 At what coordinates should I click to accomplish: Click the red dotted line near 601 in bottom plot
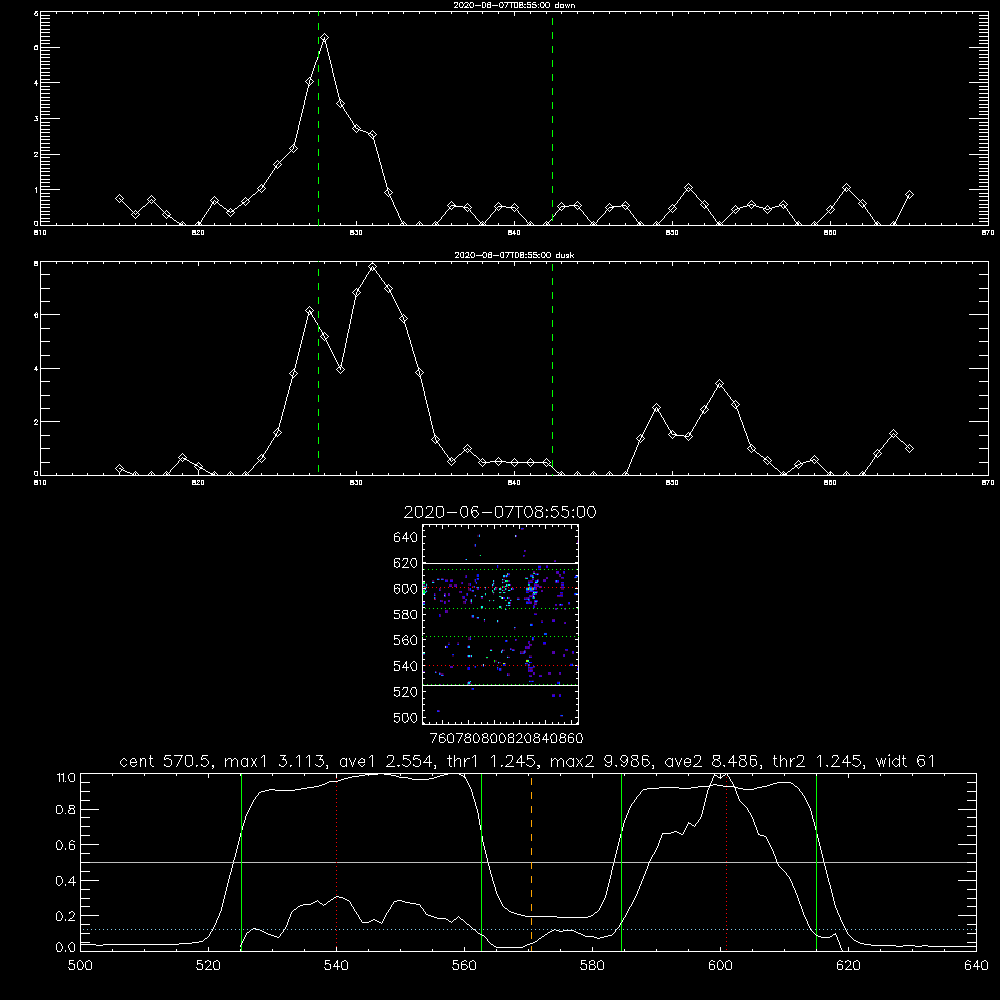[726, 862]
